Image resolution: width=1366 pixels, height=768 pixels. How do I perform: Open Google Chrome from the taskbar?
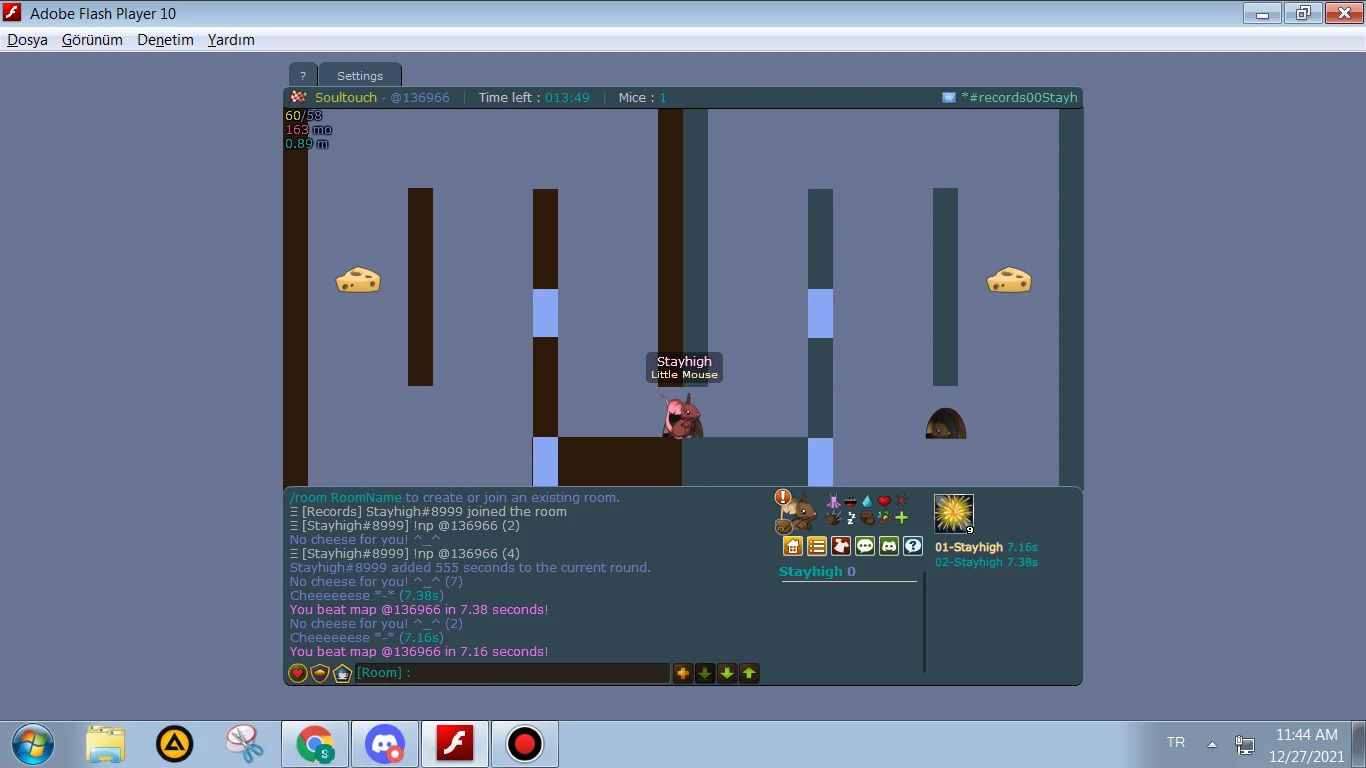click(x=315, y=744)
